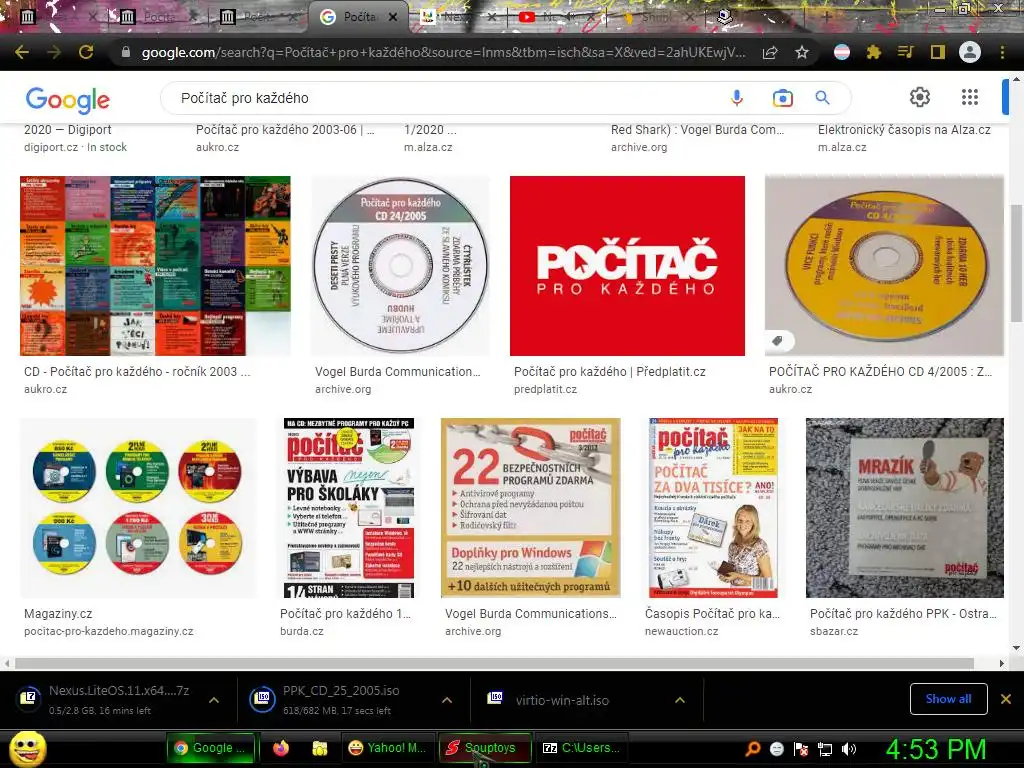Open the media control queue icon

pyautogui.click(x=906, y=52)
